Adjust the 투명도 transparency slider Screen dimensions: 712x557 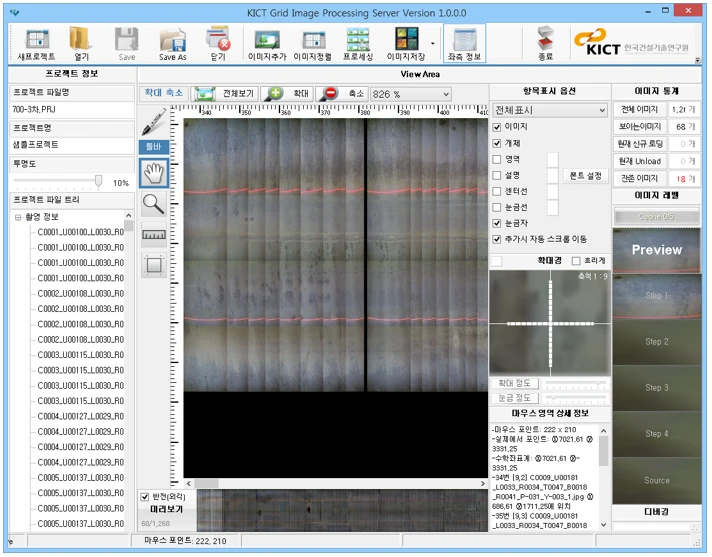[x=99, y=181]
